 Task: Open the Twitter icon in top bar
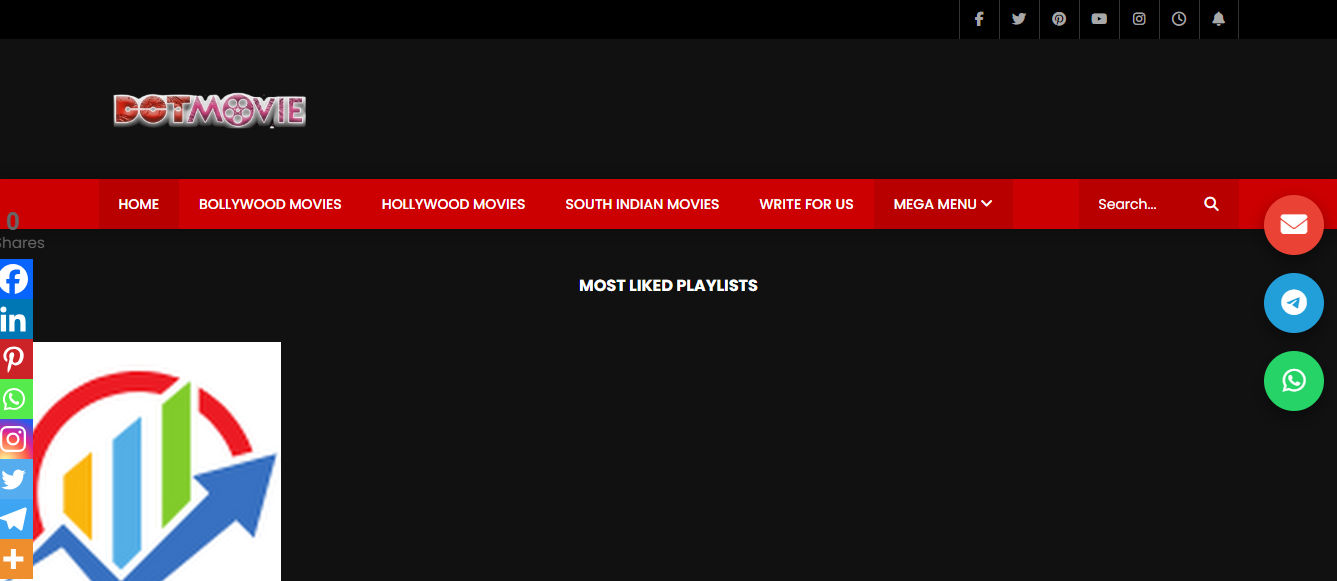point(1019,19)
